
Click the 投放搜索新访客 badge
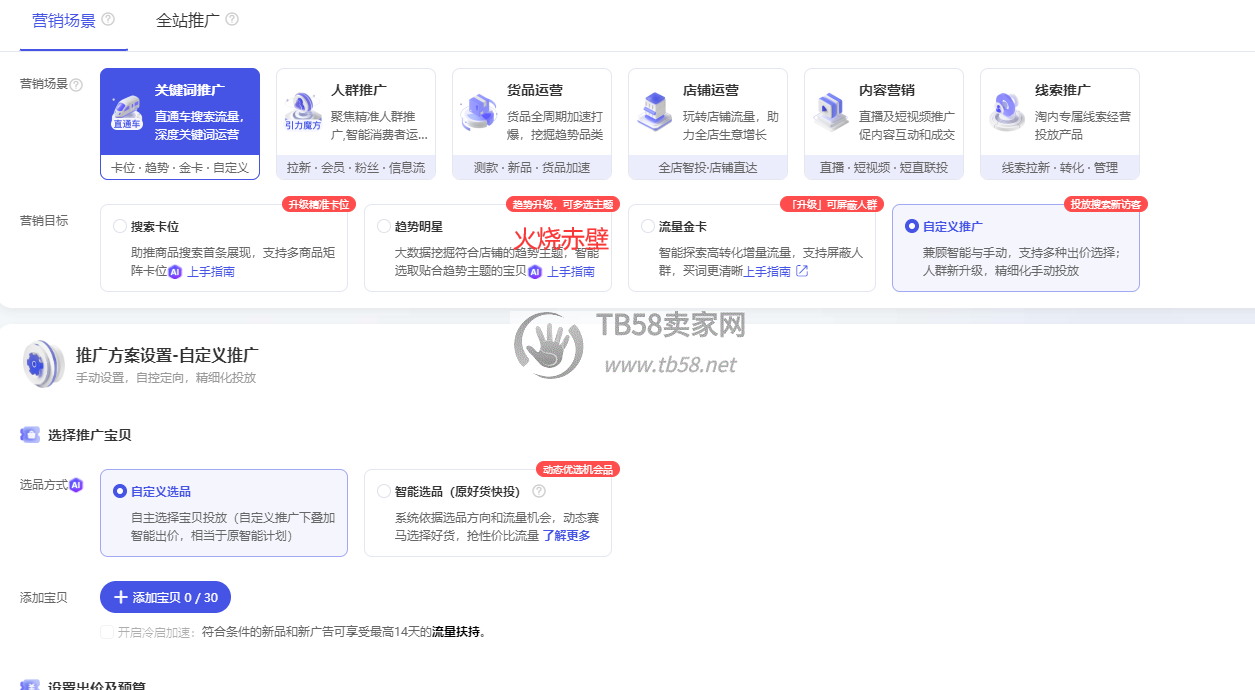1105,204
